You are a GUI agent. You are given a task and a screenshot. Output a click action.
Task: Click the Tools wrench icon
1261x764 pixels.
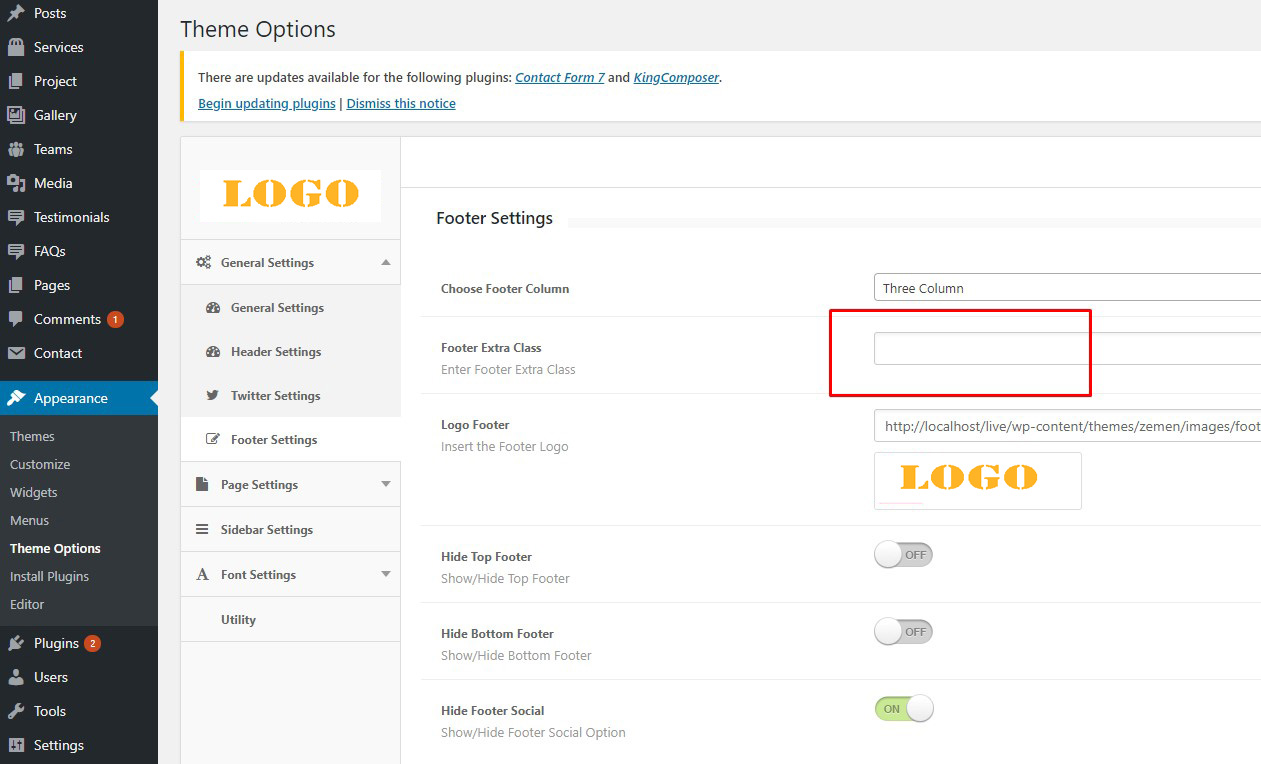pos(16,711)
